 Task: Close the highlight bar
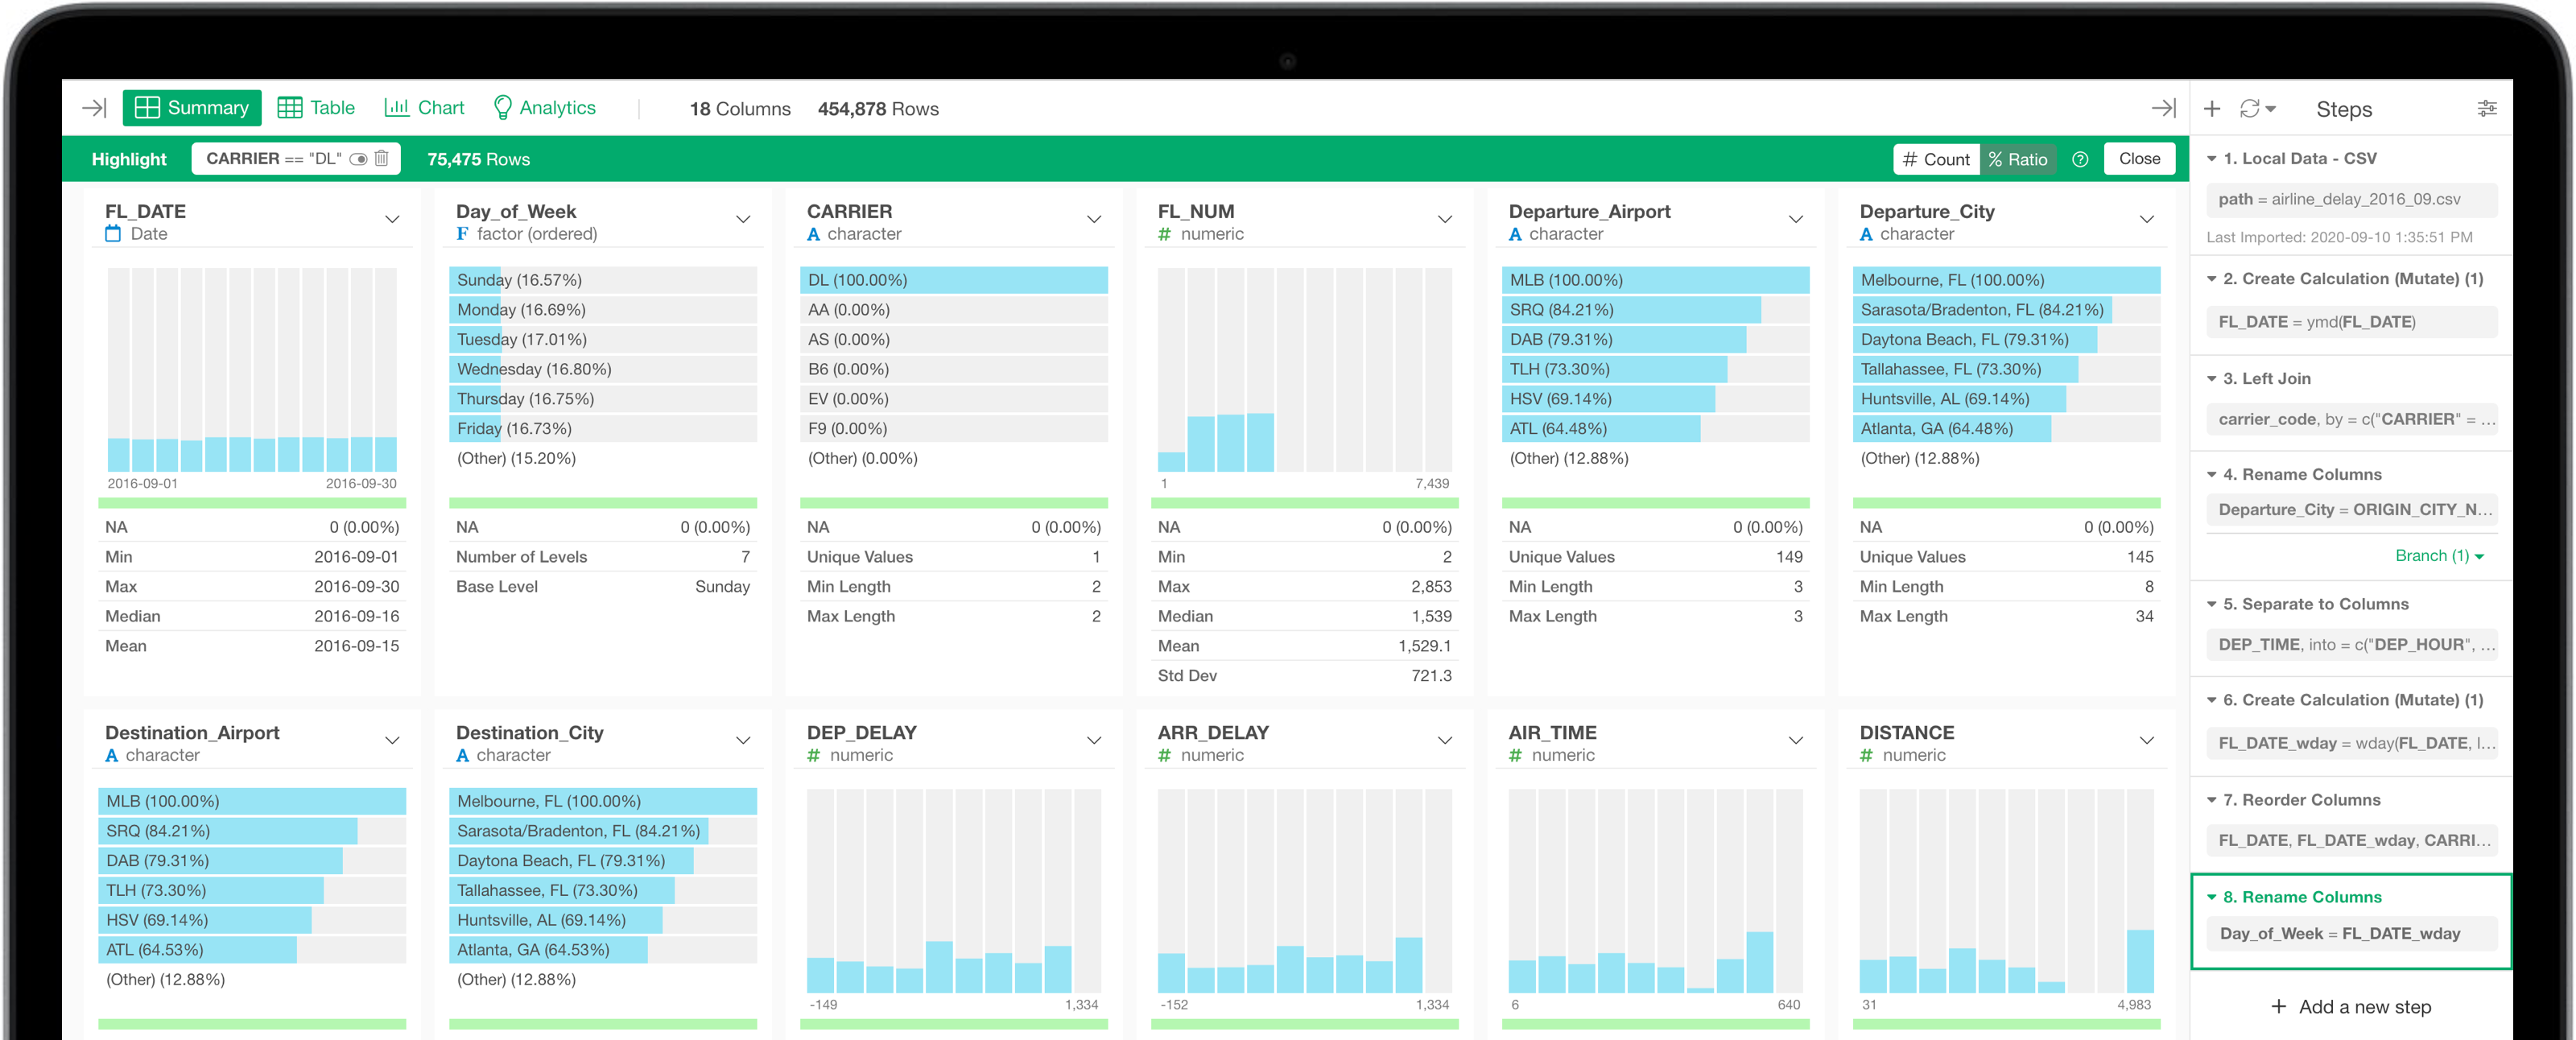(x=2139, y=159)
